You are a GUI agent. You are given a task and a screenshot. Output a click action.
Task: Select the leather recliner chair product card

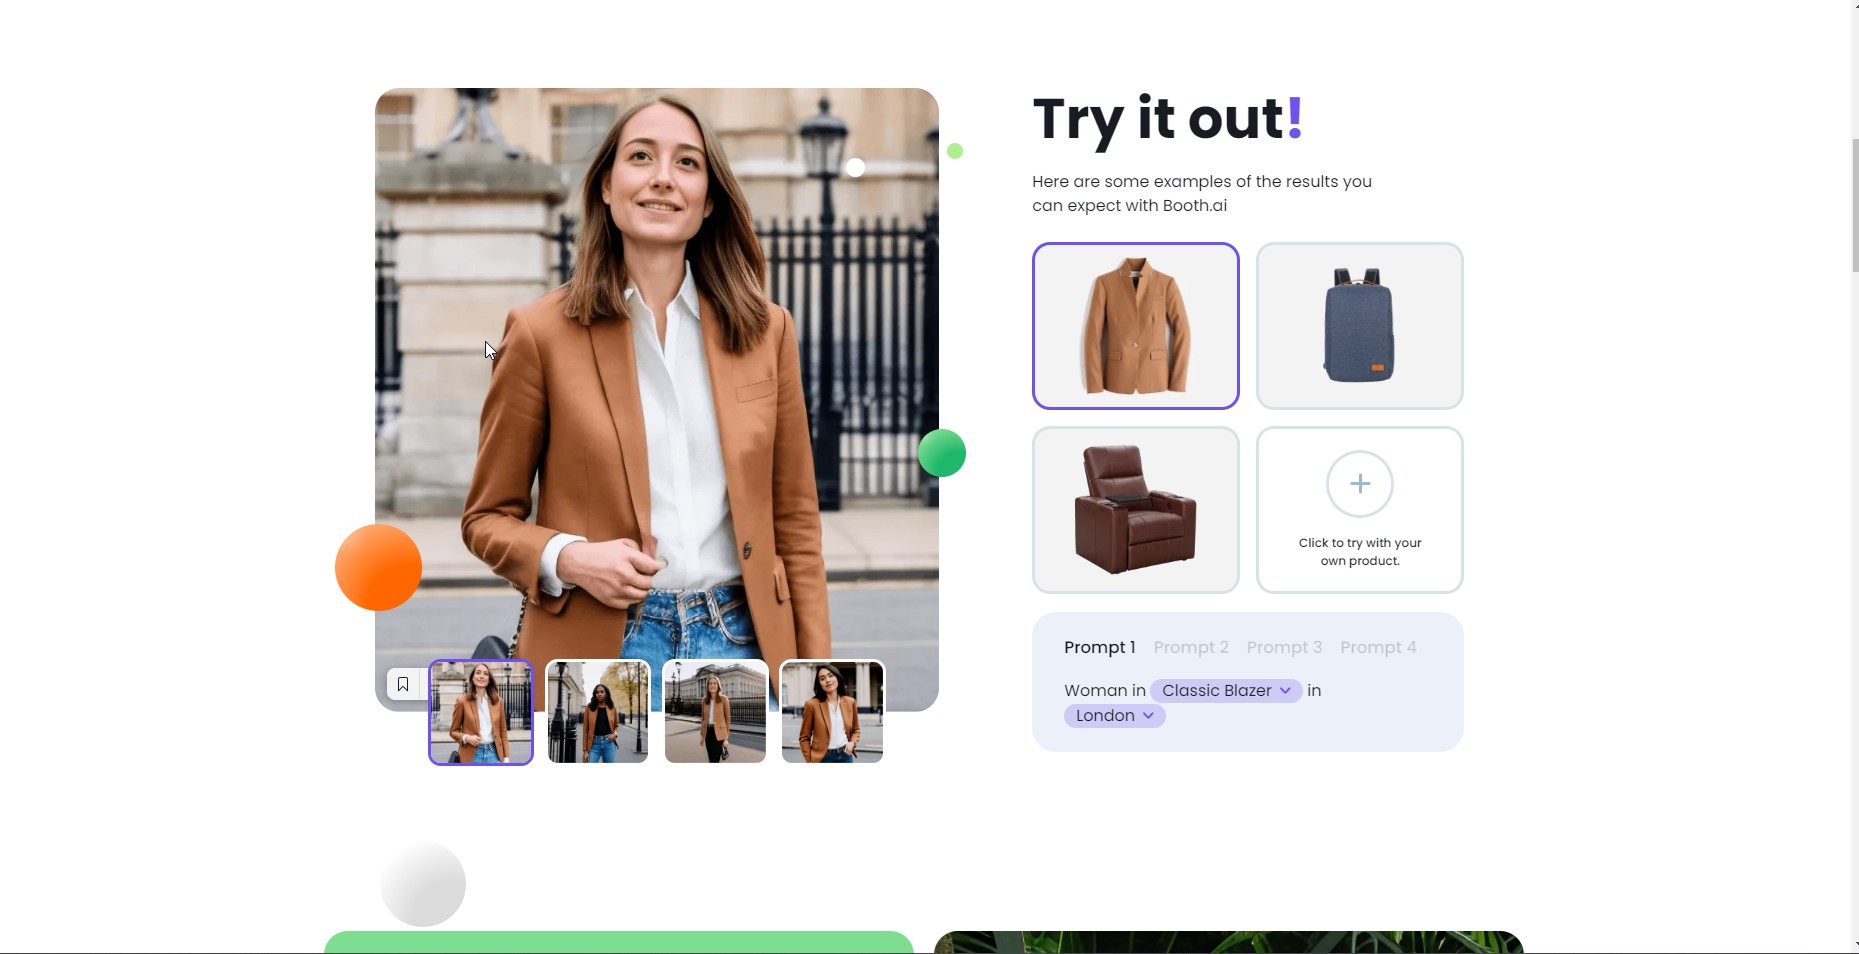(x=1136, y=510)
